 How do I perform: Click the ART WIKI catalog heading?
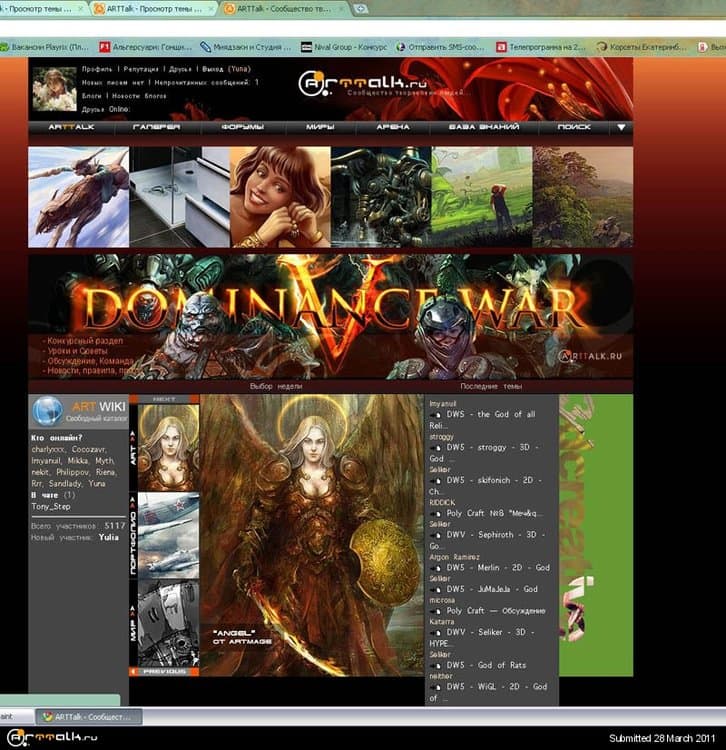pyautogui.click(x=99, y=407)
